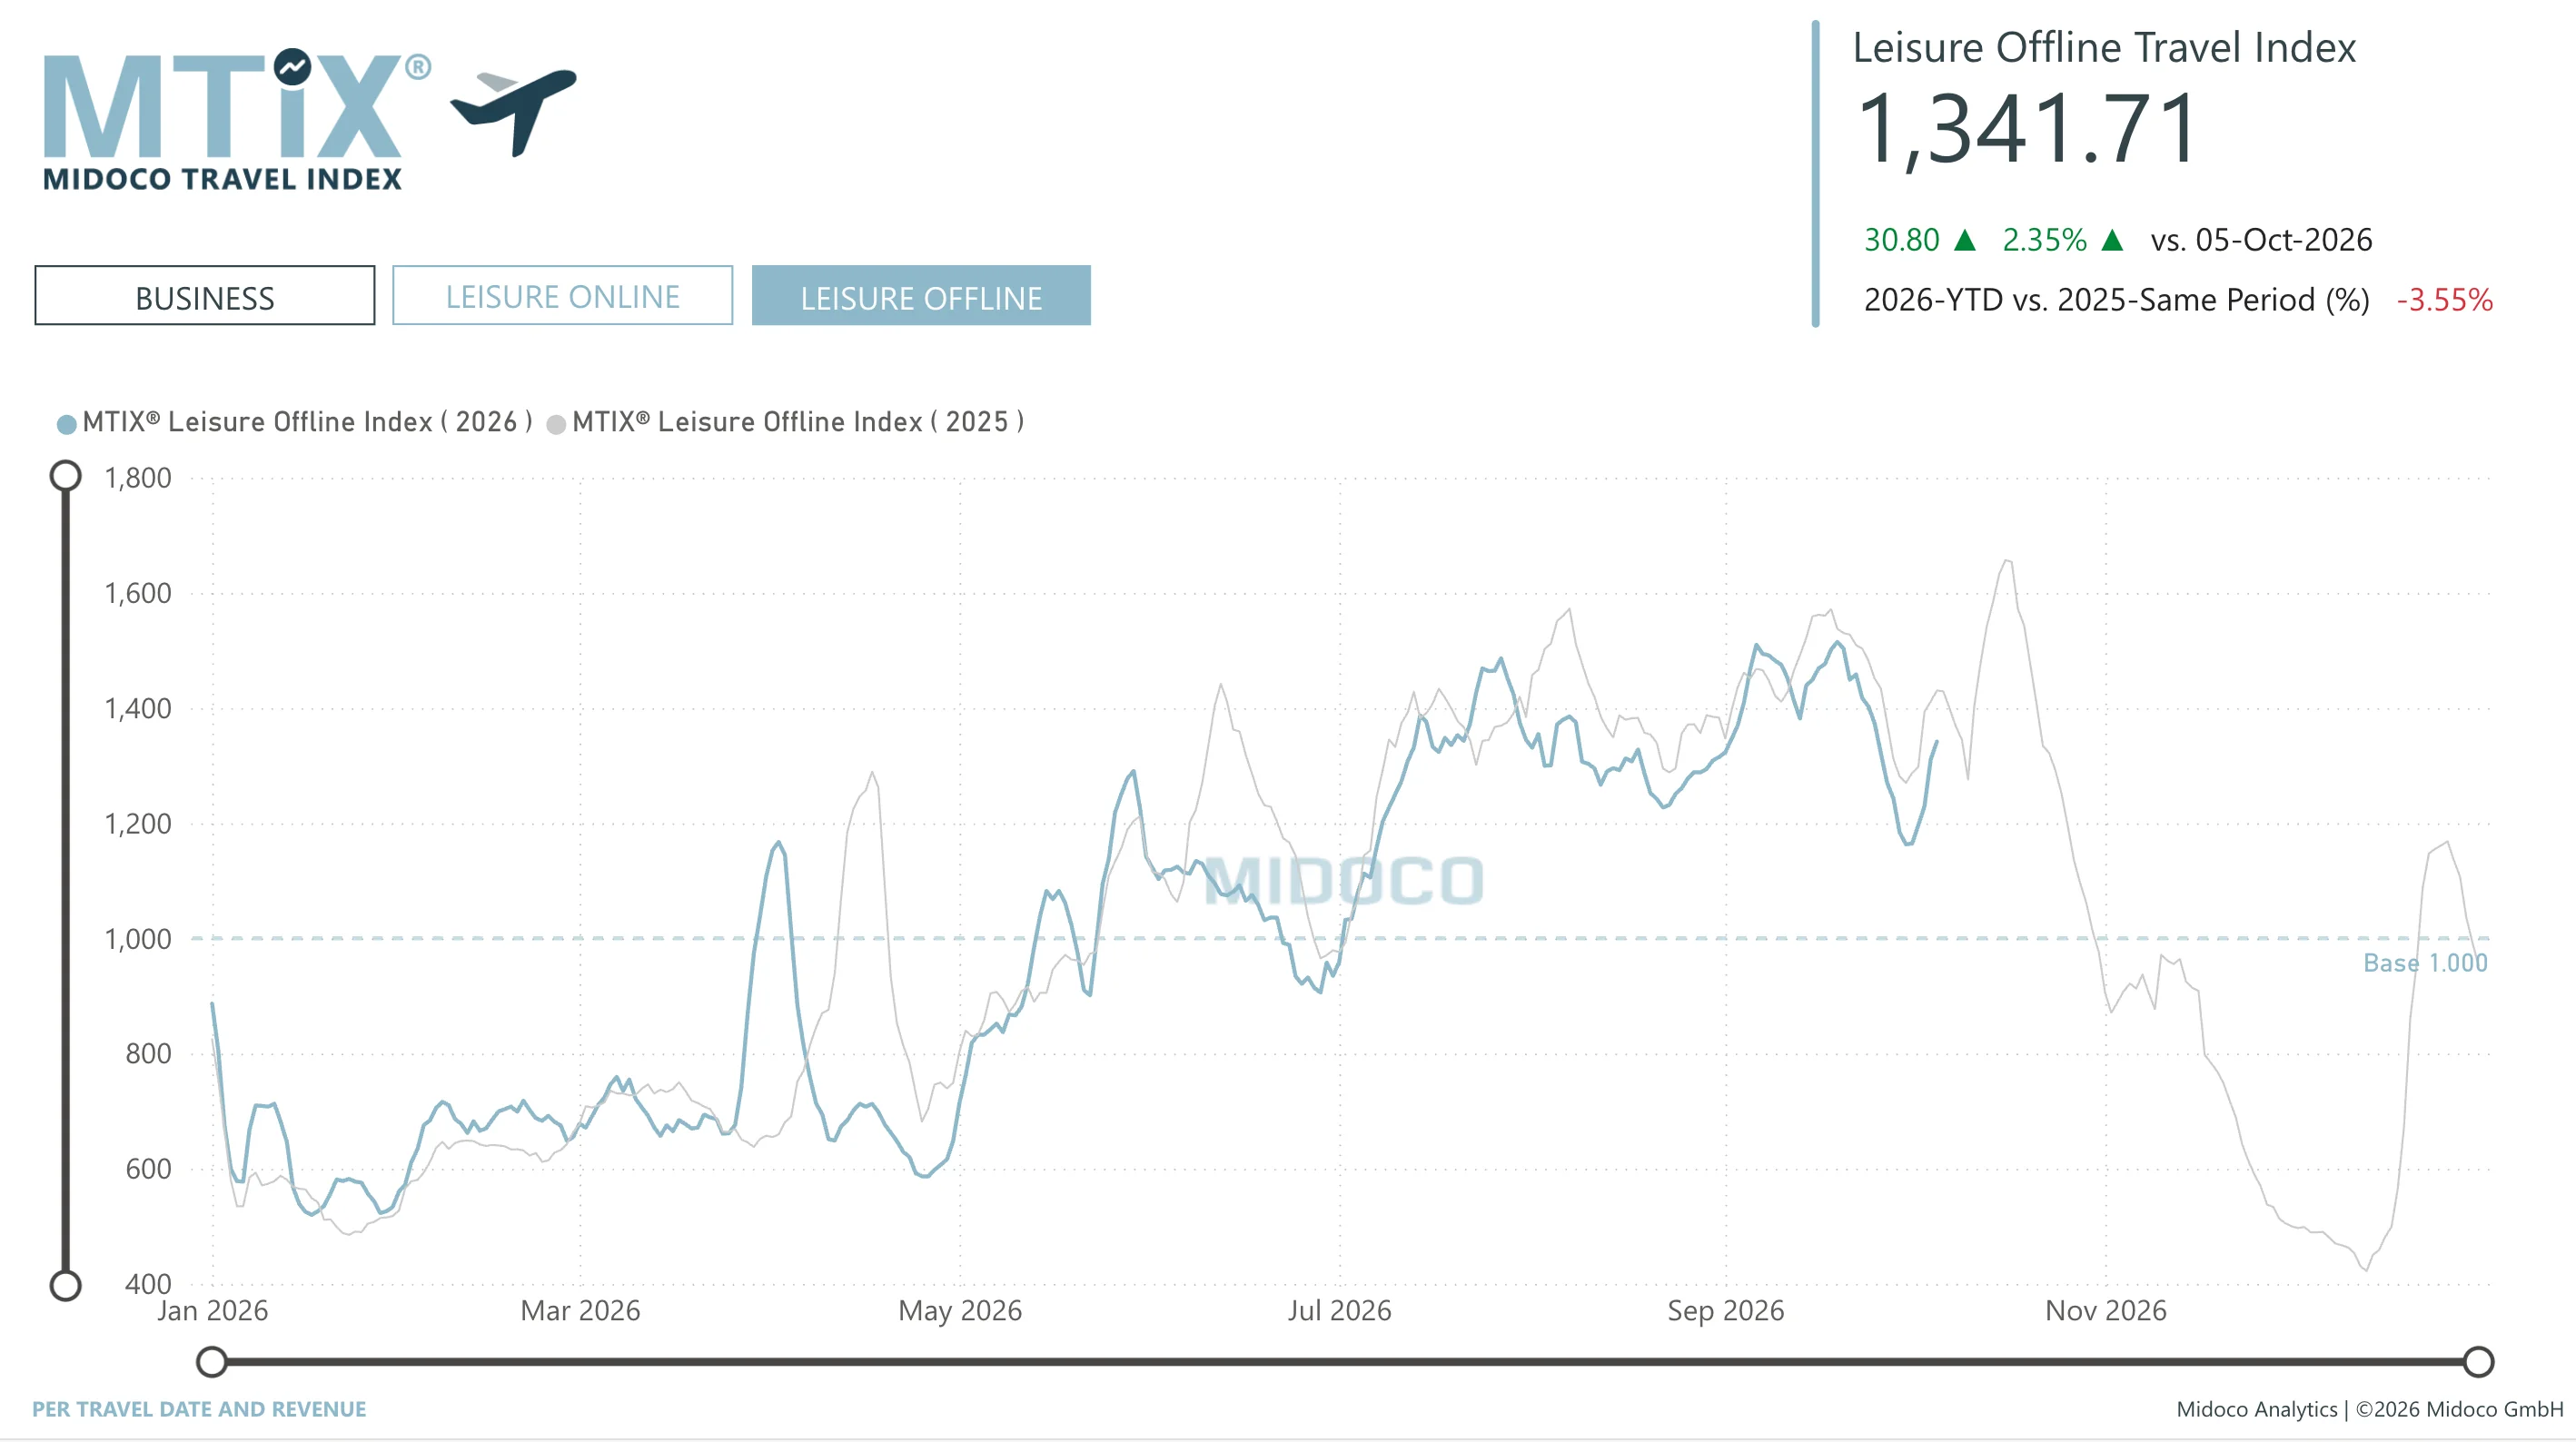Click the red -3.55% YTD value
This screenshot has height=1442, width=2576.
pyautogui.click(x=2444, y=299)
